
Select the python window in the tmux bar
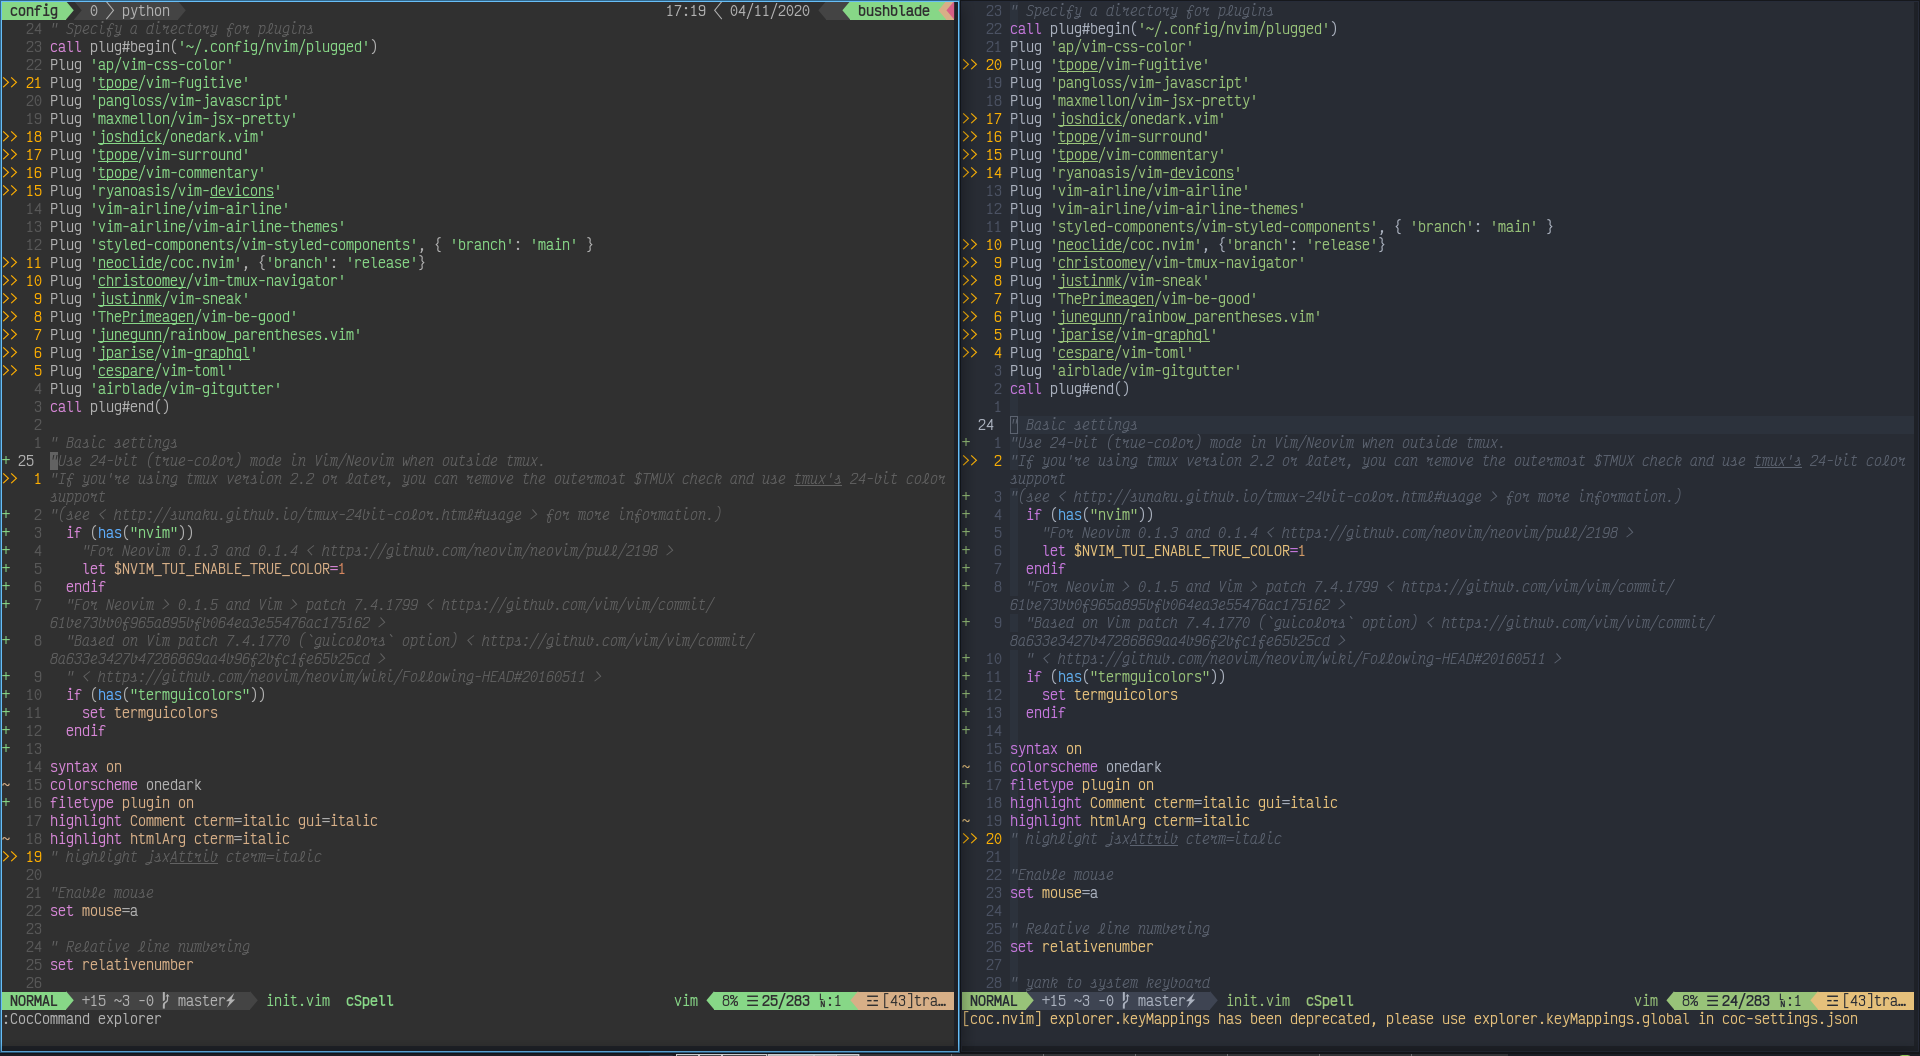click(146, 11)
